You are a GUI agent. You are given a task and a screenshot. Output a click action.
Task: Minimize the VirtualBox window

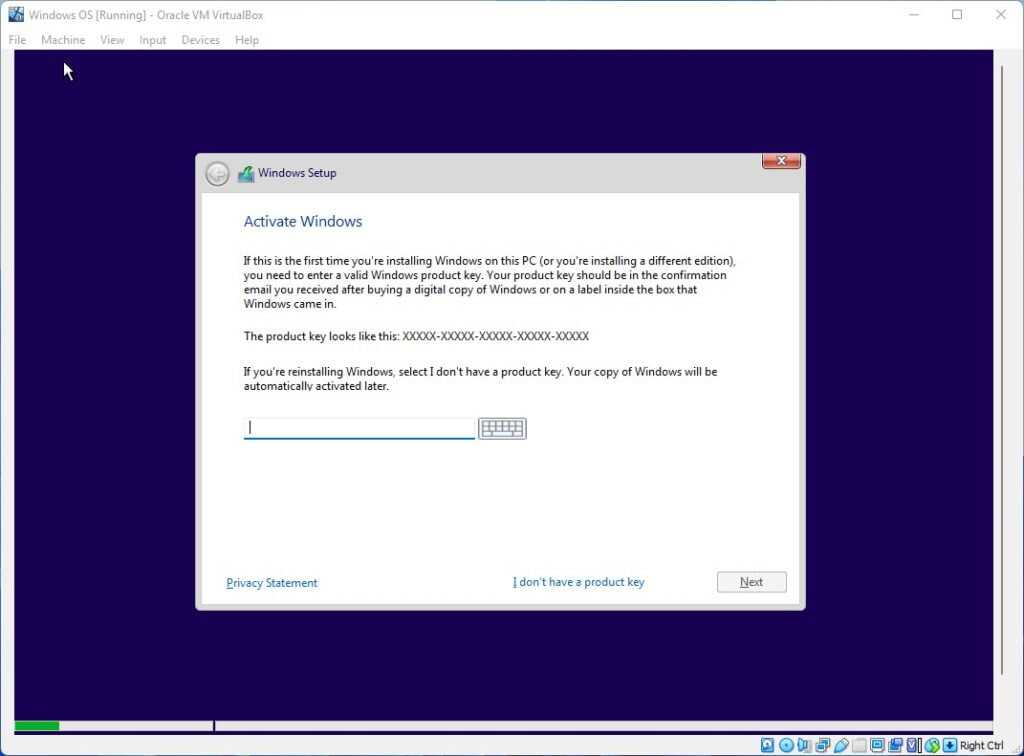pos(914,14)
